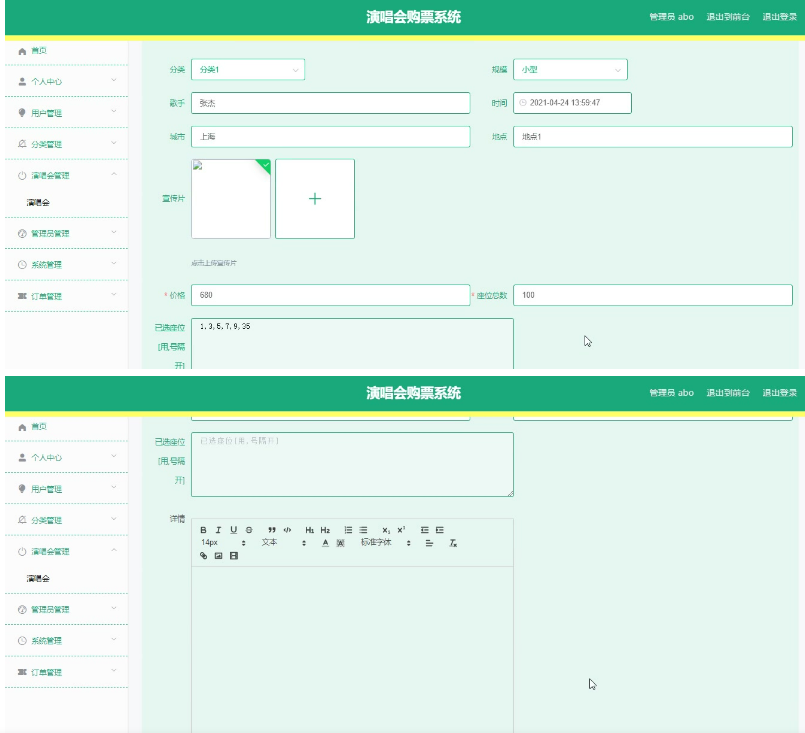Viewport: 805px width, 733px height.
Task: Create an ordered numbered list
Action: (348, 530)
